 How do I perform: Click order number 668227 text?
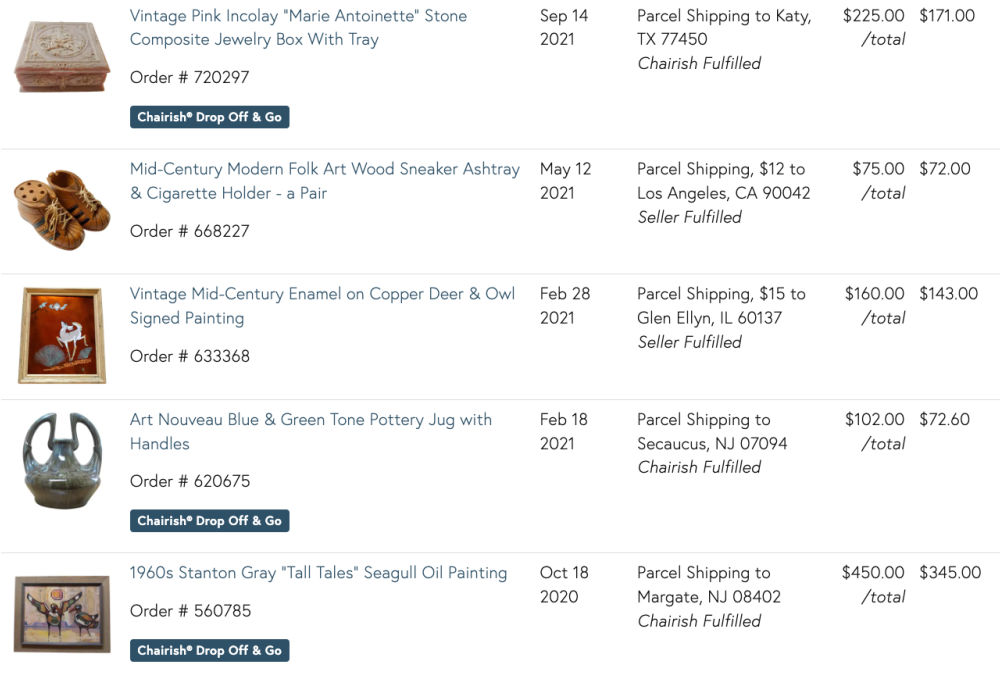190,231
